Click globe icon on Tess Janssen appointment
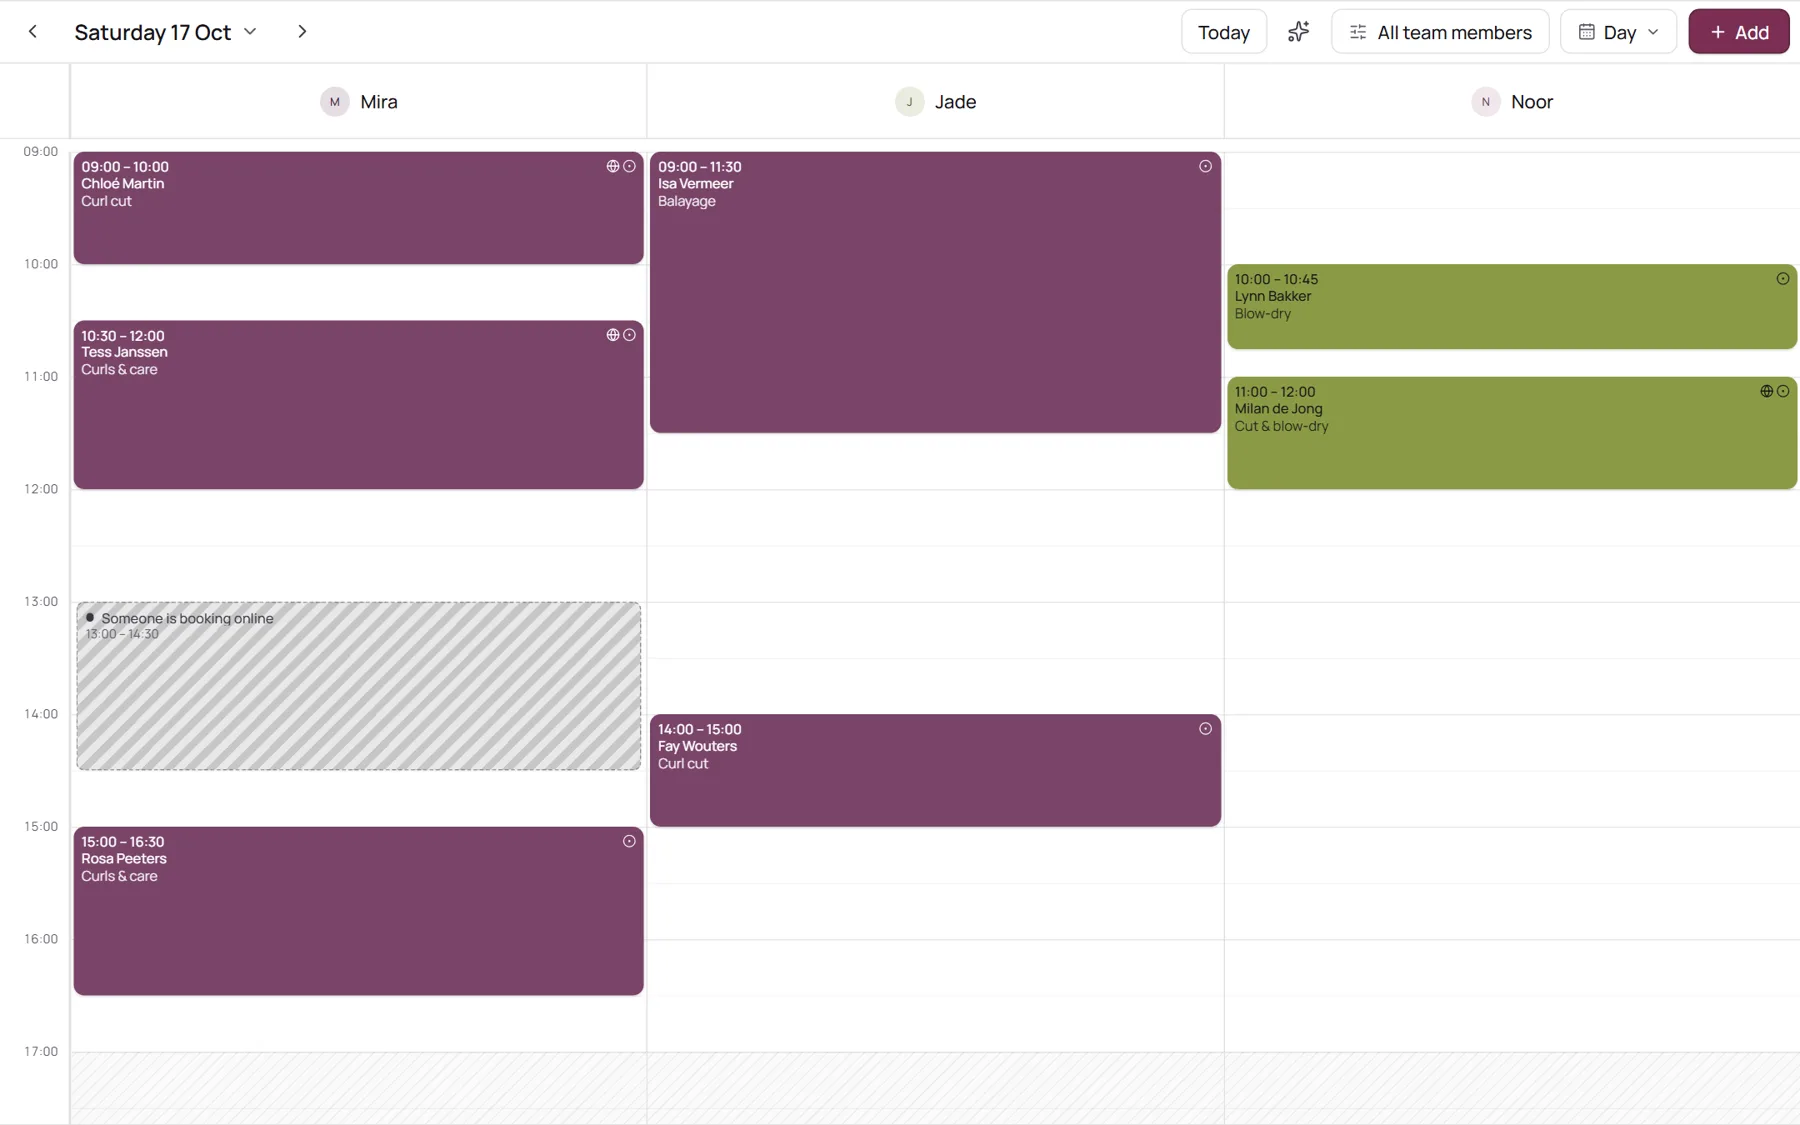This screenshot has width=1800, height=1125. tap(613, 335)
